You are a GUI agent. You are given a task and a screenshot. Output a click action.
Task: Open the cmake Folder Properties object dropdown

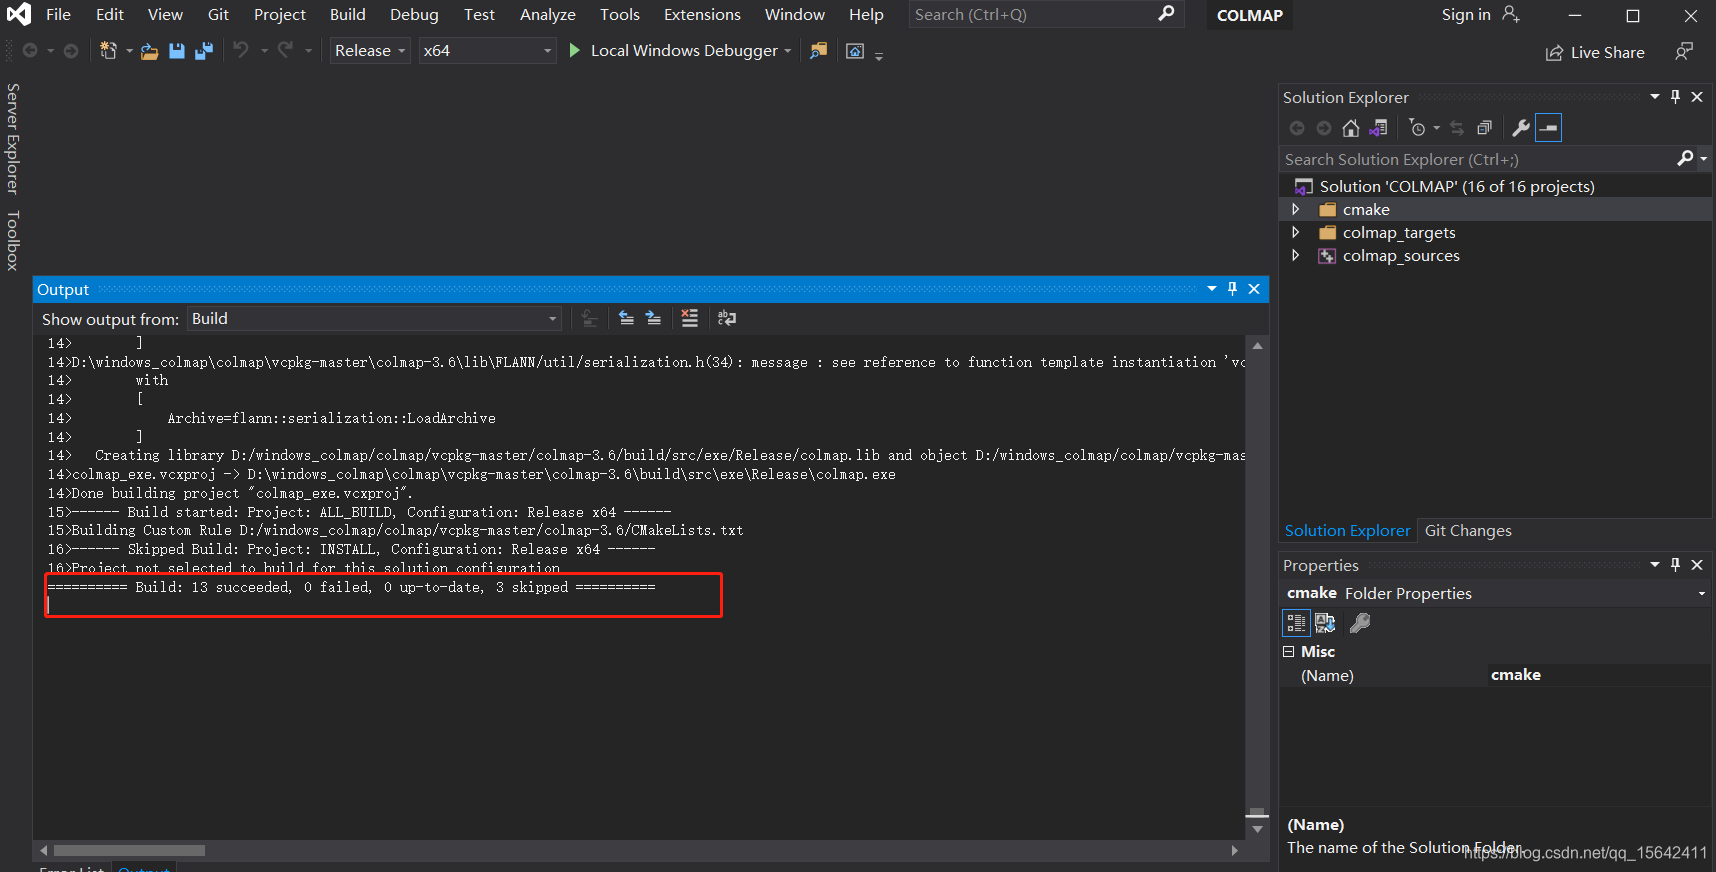(x=1702, y=594)
